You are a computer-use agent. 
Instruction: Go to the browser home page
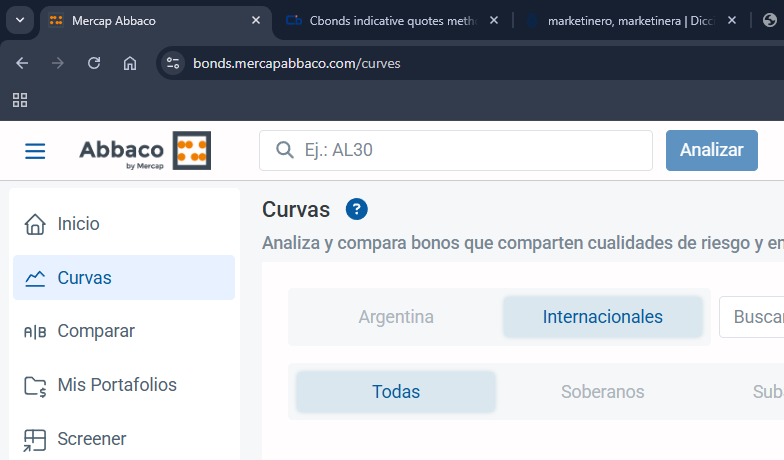[x=130, y=63]
